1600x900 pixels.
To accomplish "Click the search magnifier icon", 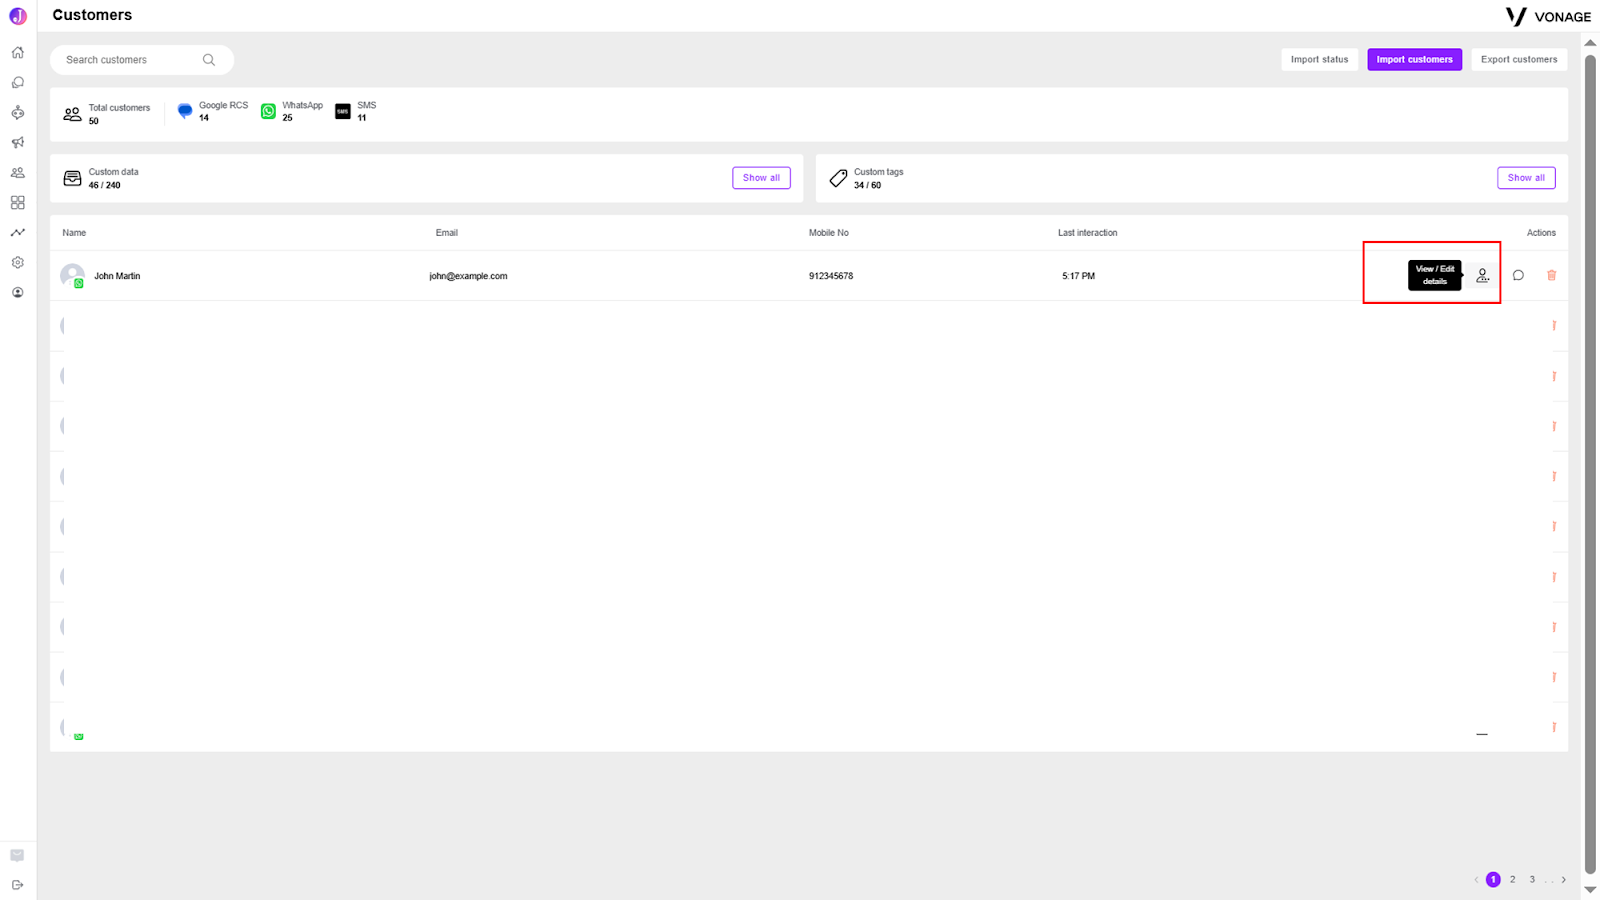I will pyautogui.click(x=209, y=60).
